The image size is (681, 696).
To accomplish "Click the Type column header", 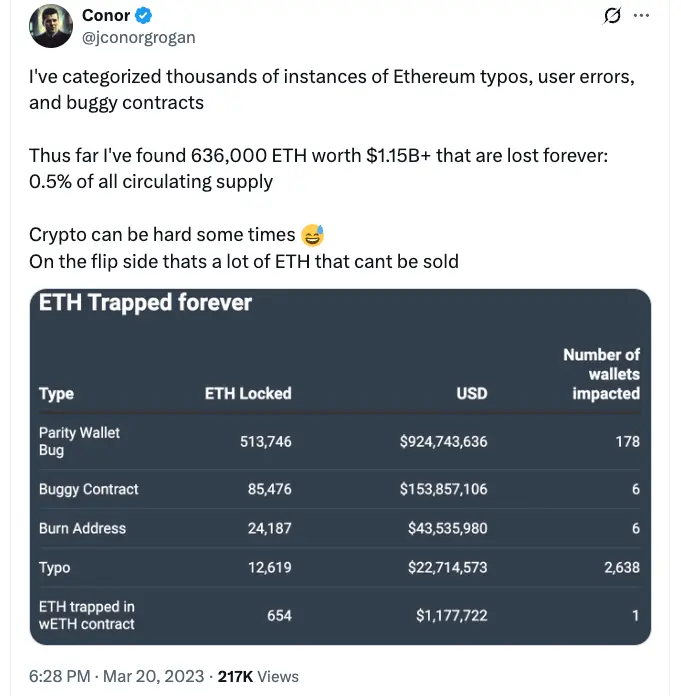I will [x=56, y=393].
